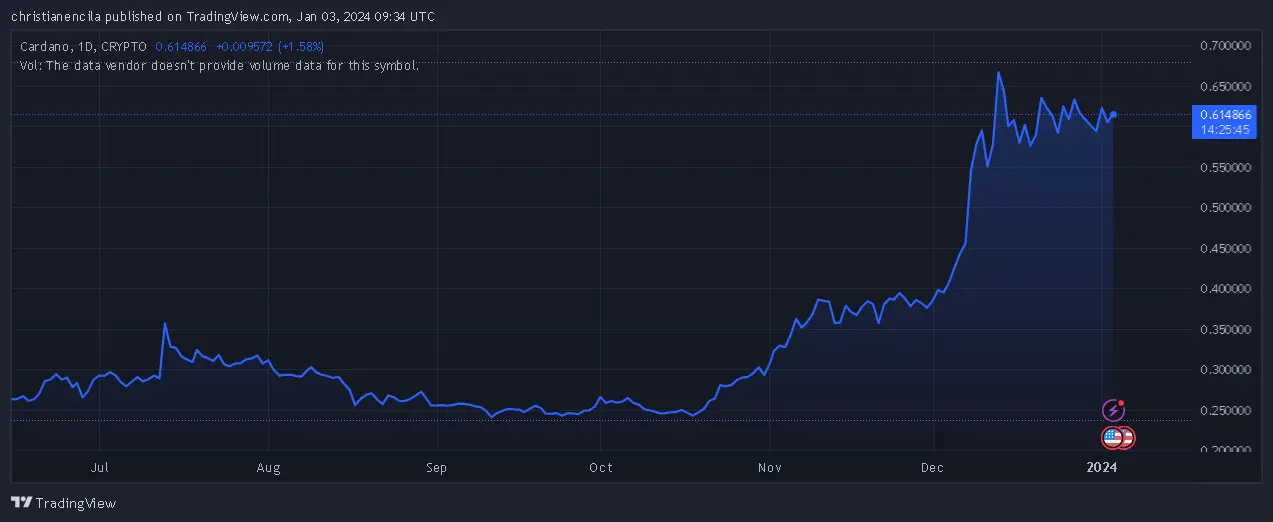The image size is (1273, 522).
Task: Click the 0.250000 price axis label
Action: 1225,411
